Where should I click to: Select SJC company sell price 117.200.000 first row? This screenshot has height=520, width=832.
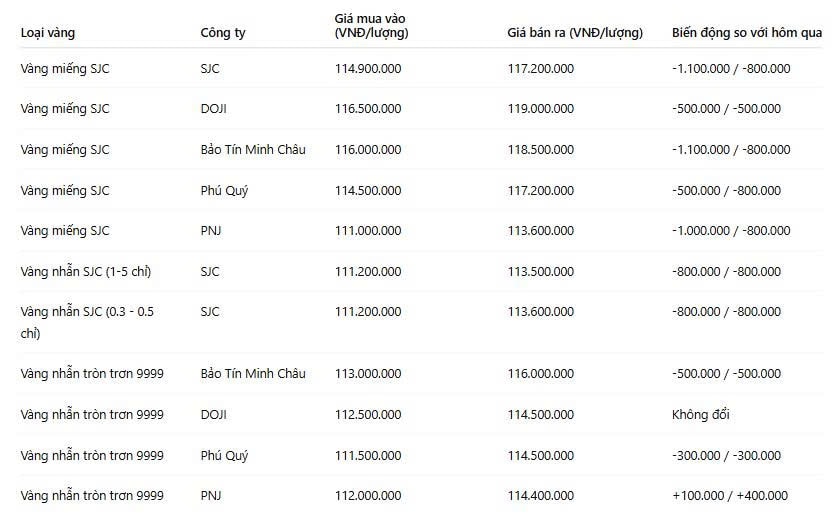[541, 68]
